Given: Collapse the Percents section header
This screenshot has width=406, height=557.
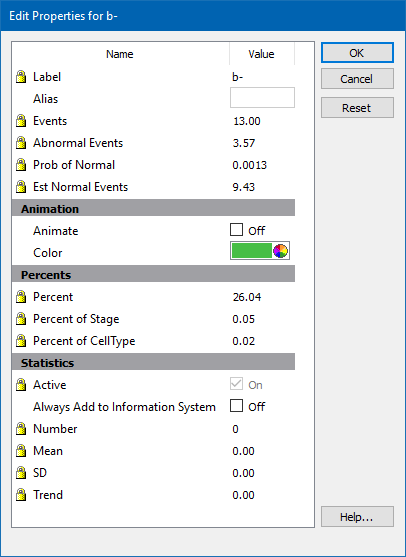Looking at the screenshot, I should (153, 275).
